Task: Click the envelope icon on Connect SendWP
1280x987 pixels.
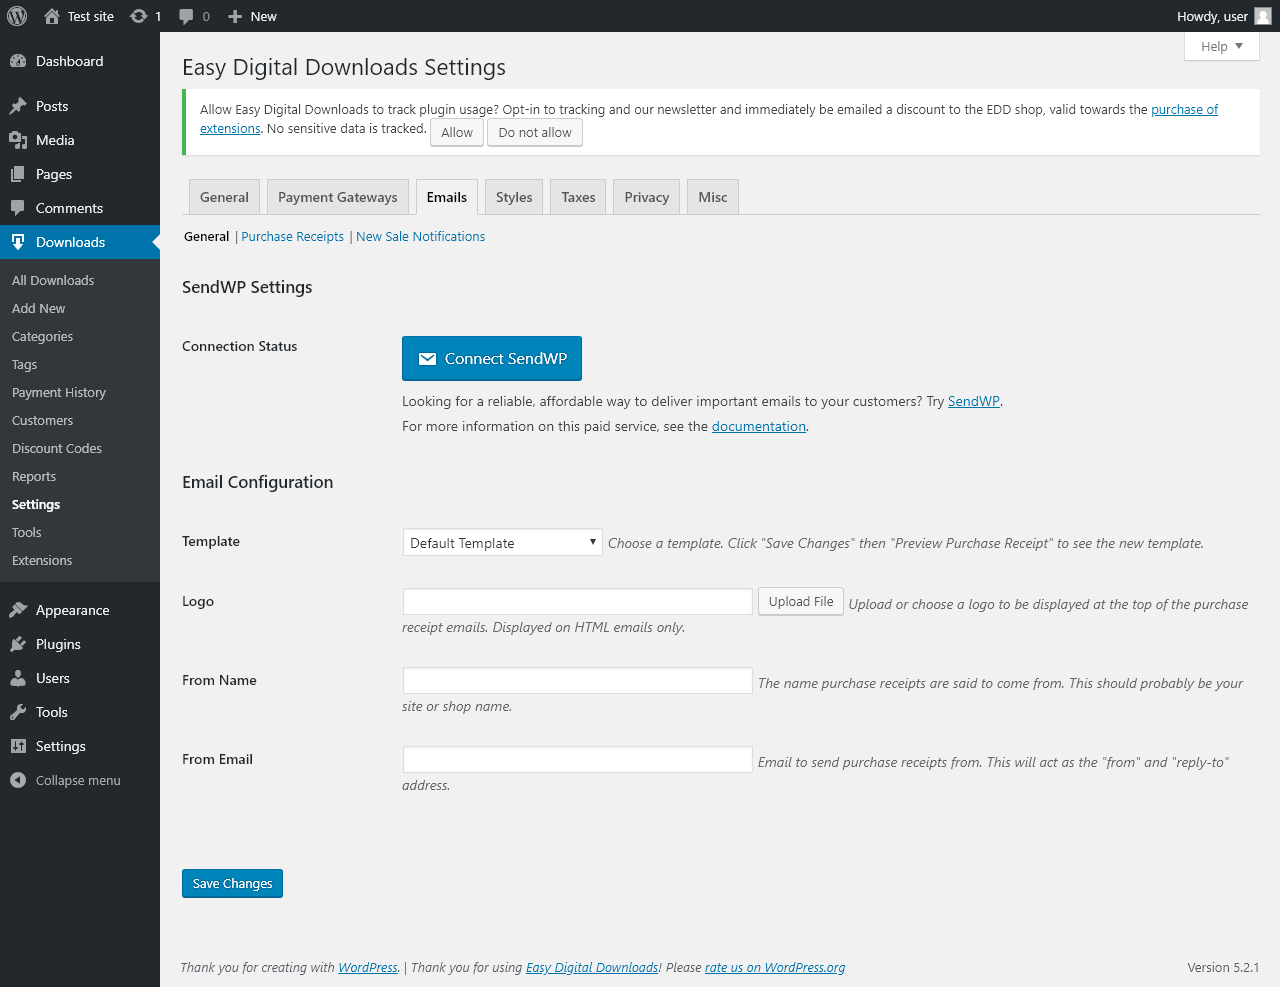Action: point(427,359)
